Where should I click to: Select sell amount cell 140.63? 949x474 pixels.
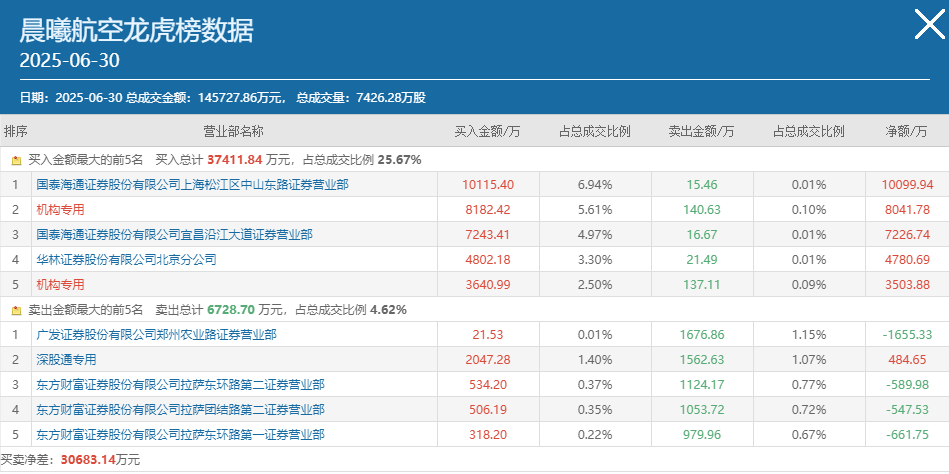702,210
